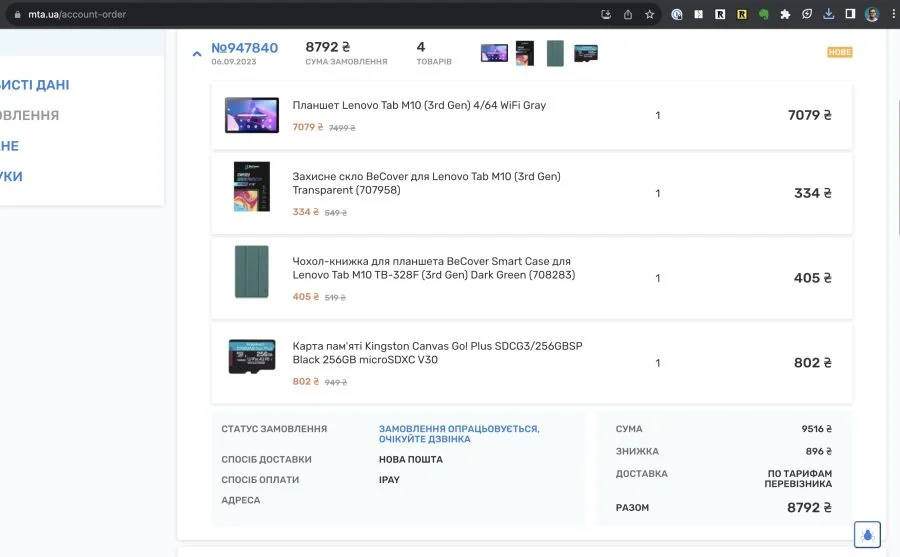Screen dimensions: 900x557
Task: Open order number №947840 link
Action: pos(245,48)
